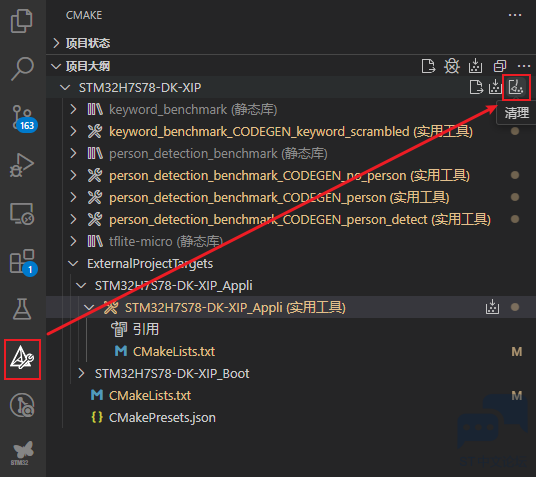Open the Search view
536x477 pixels.
(x=22, y=68)
